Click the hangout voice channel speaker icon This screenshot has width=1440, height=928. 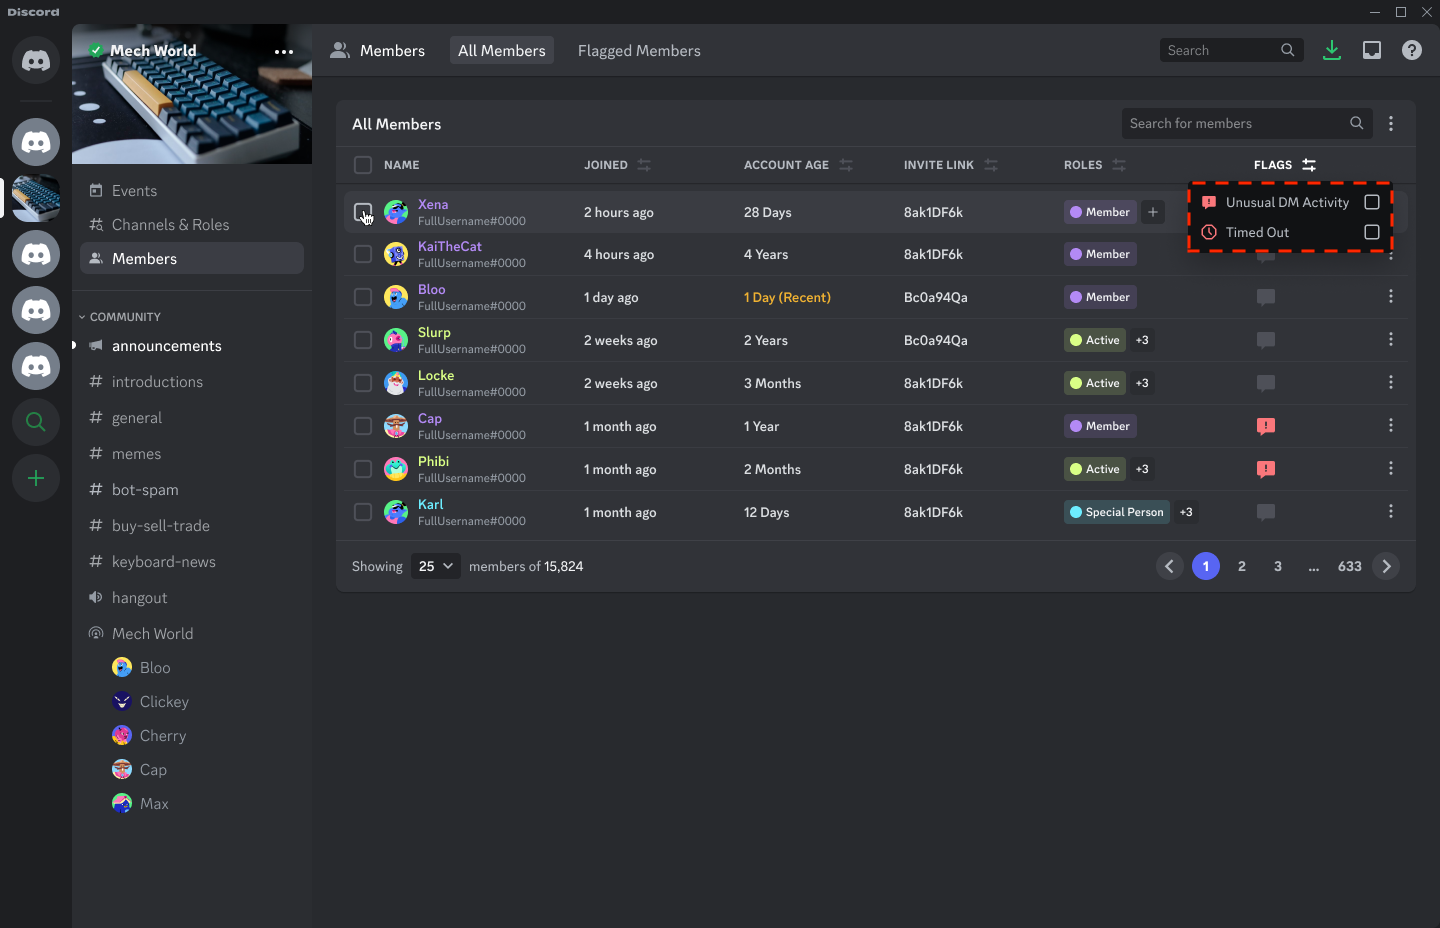tap(95, 597)
